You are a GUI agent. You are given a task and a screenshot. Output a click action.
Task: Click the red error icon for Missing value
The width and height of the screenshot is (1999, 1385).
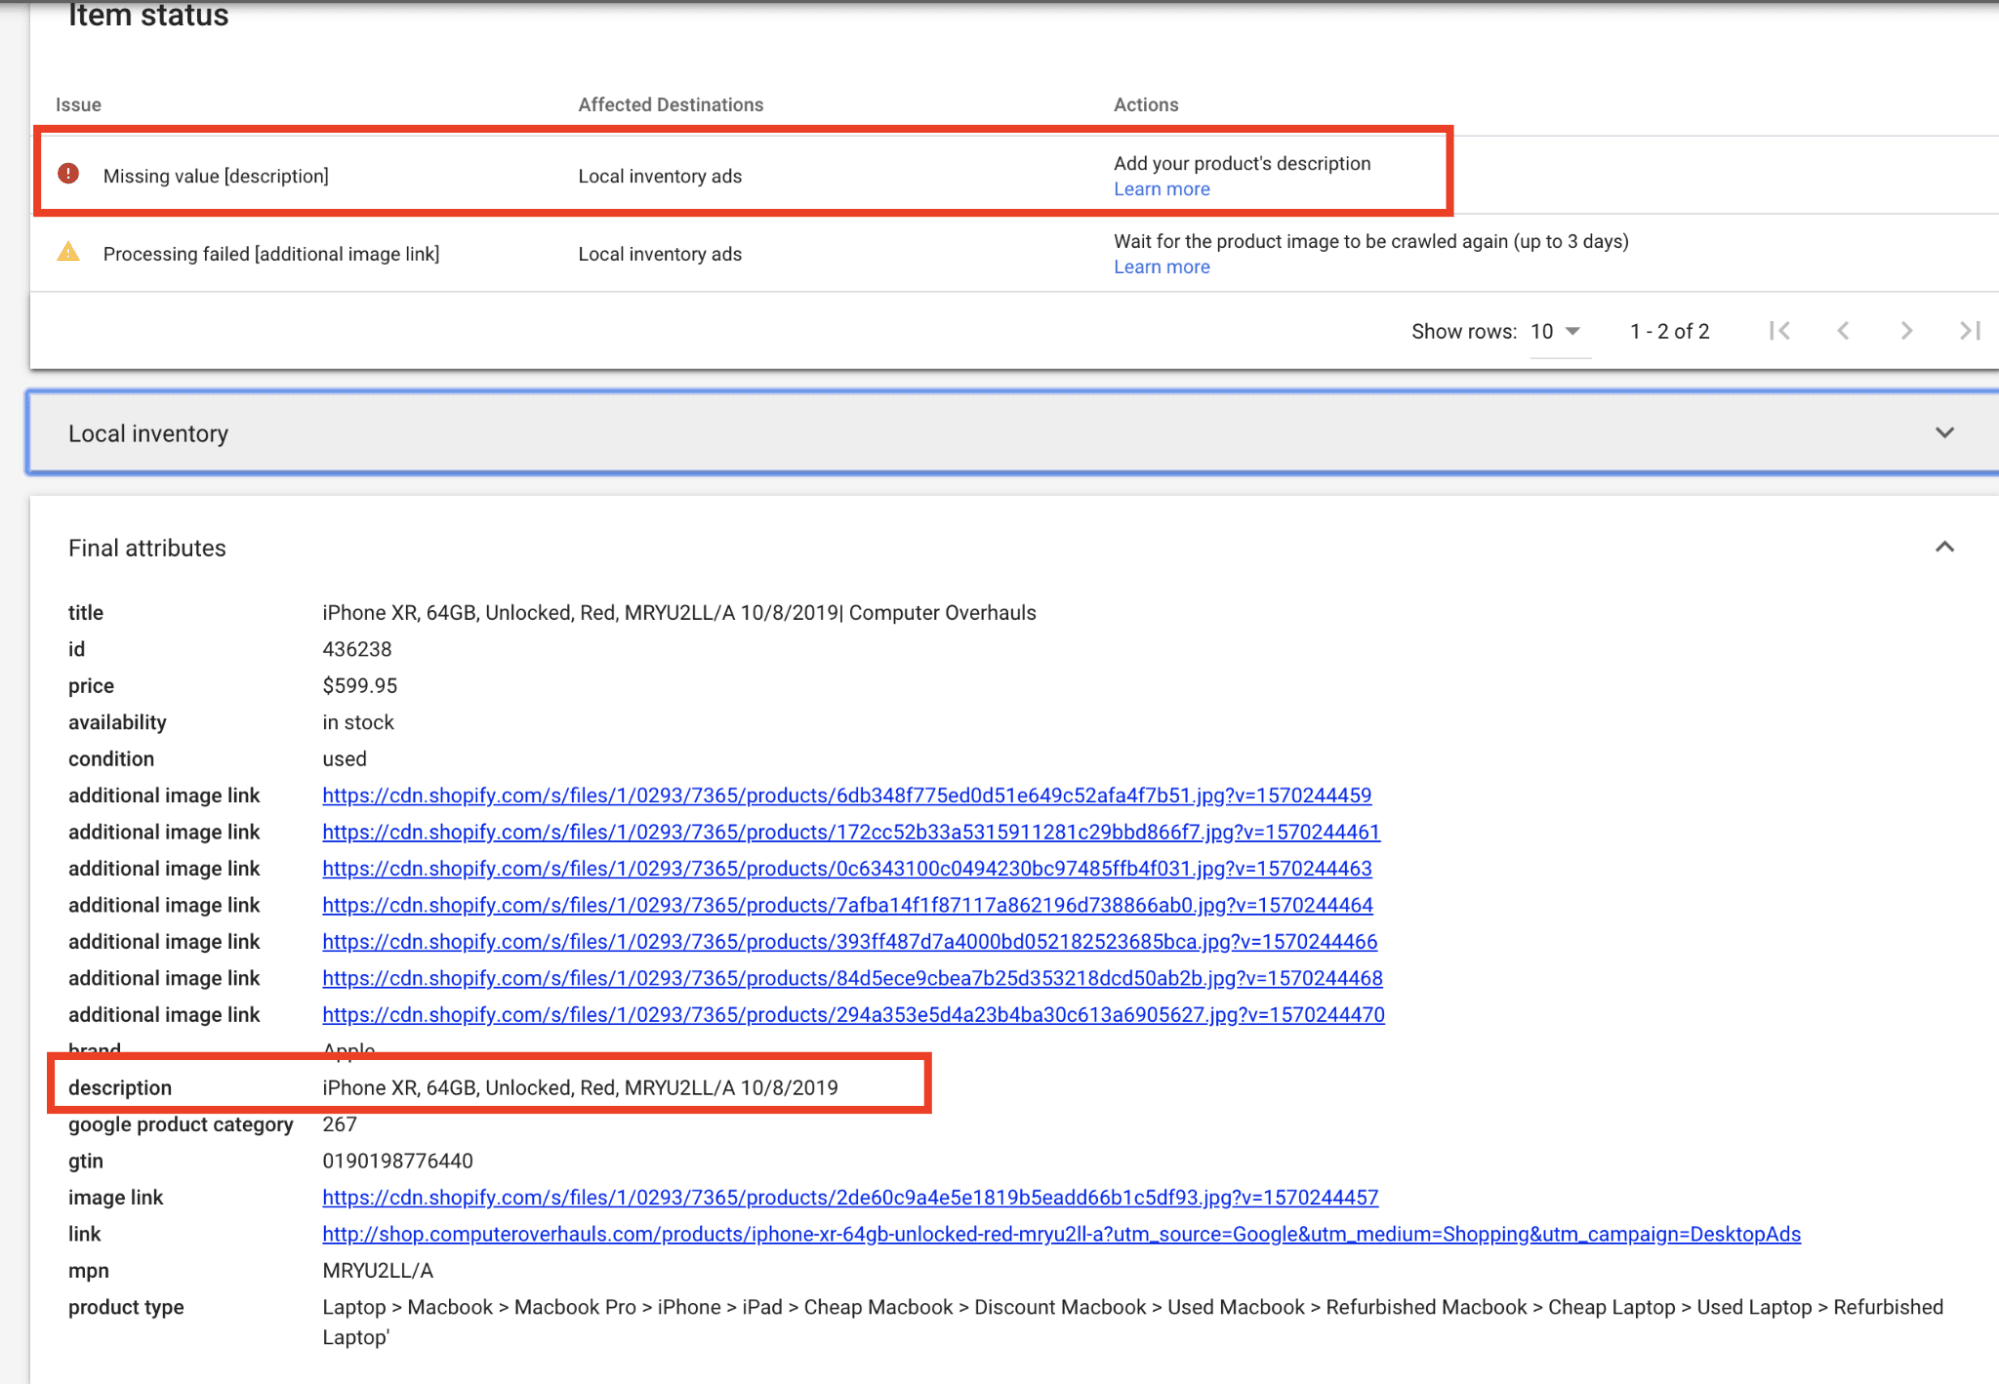pos(68,174)
